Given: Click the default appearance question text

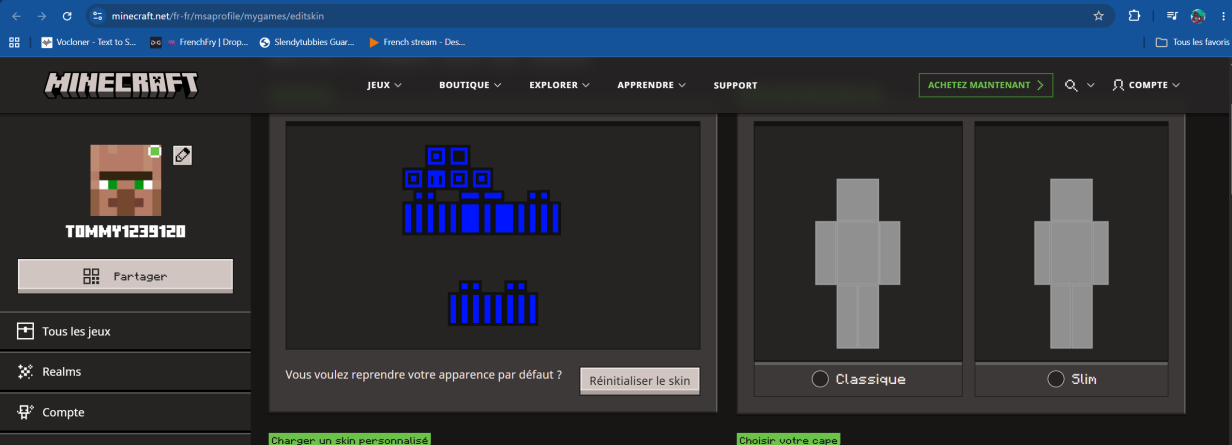Looking at the screenshot, I should click(x=423, y=375).
